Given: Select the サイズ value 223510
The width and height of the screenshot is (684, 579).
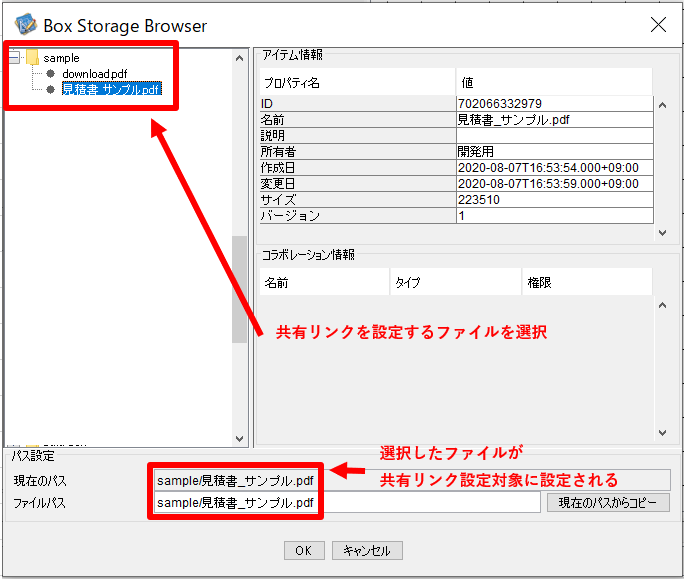Looking at the screenshot, I should click(554, 199).
